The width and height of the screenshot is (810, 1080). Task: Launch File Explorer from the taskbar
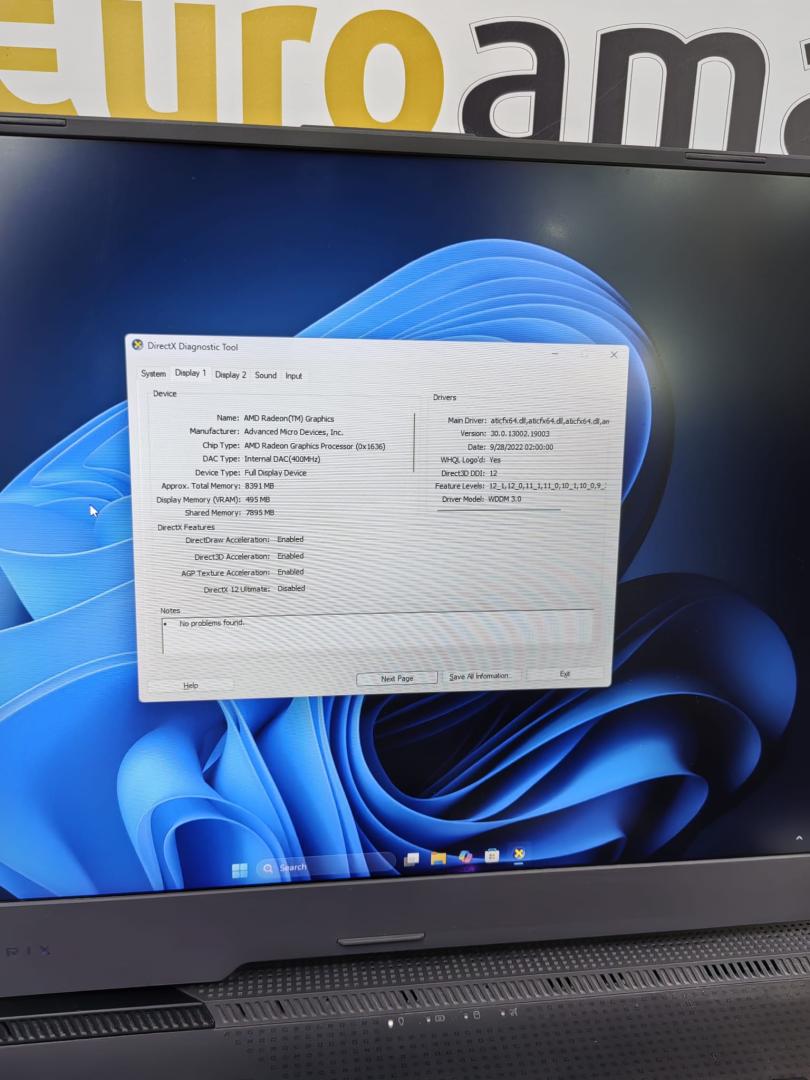click(438, 858)
